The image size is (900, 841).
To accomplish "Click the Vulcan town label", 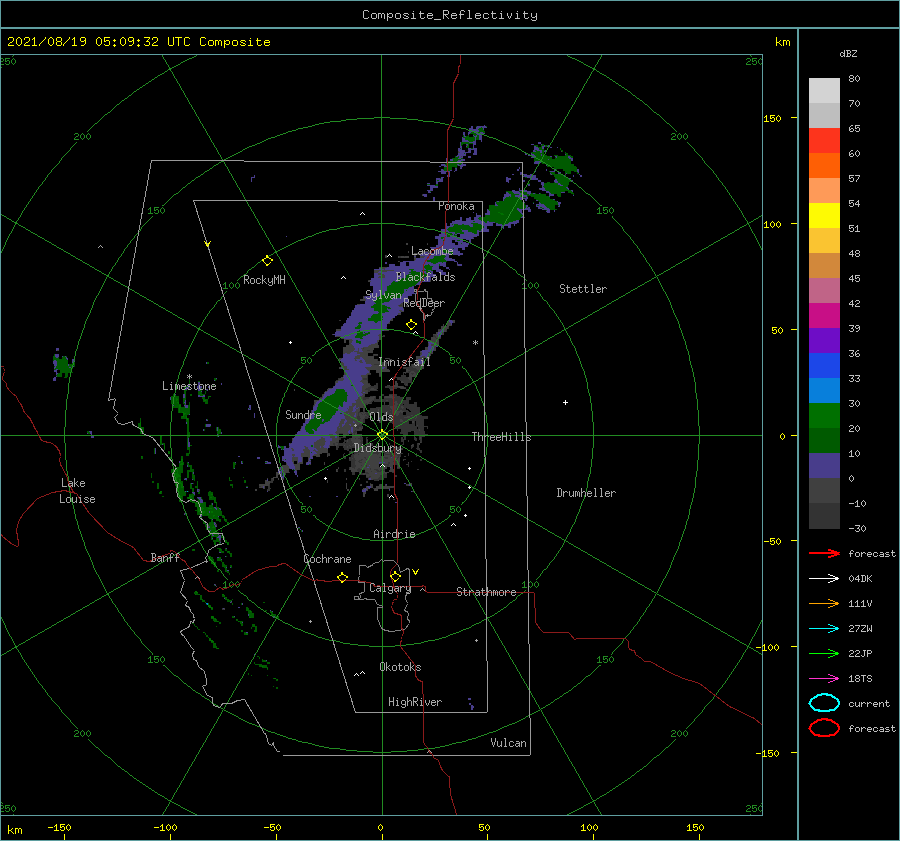I will tap(509, 743).
